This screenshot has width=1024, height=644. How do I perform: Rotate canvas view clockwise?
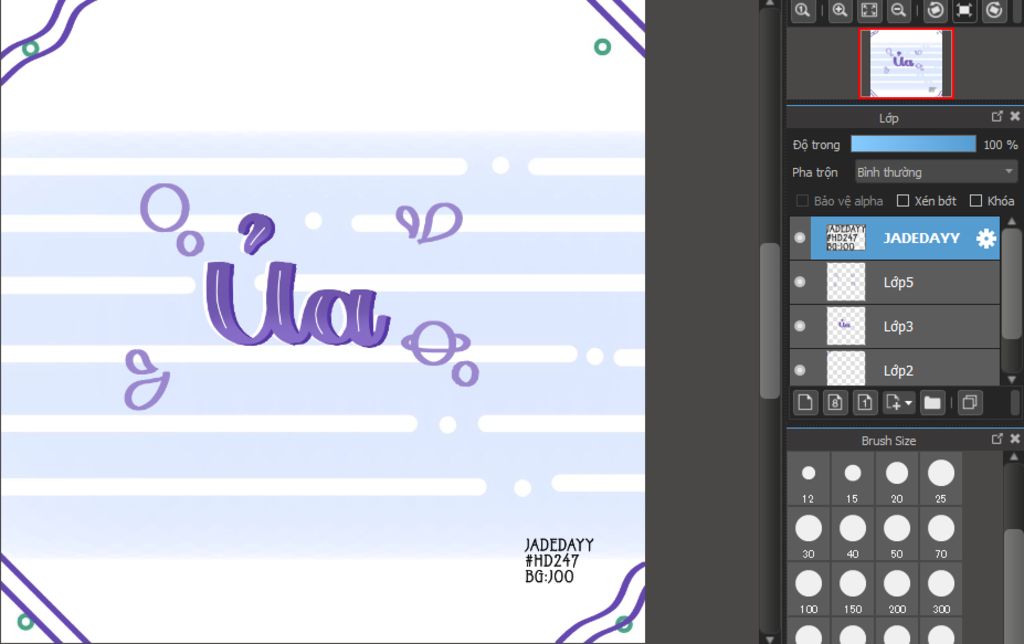point(994,10)
